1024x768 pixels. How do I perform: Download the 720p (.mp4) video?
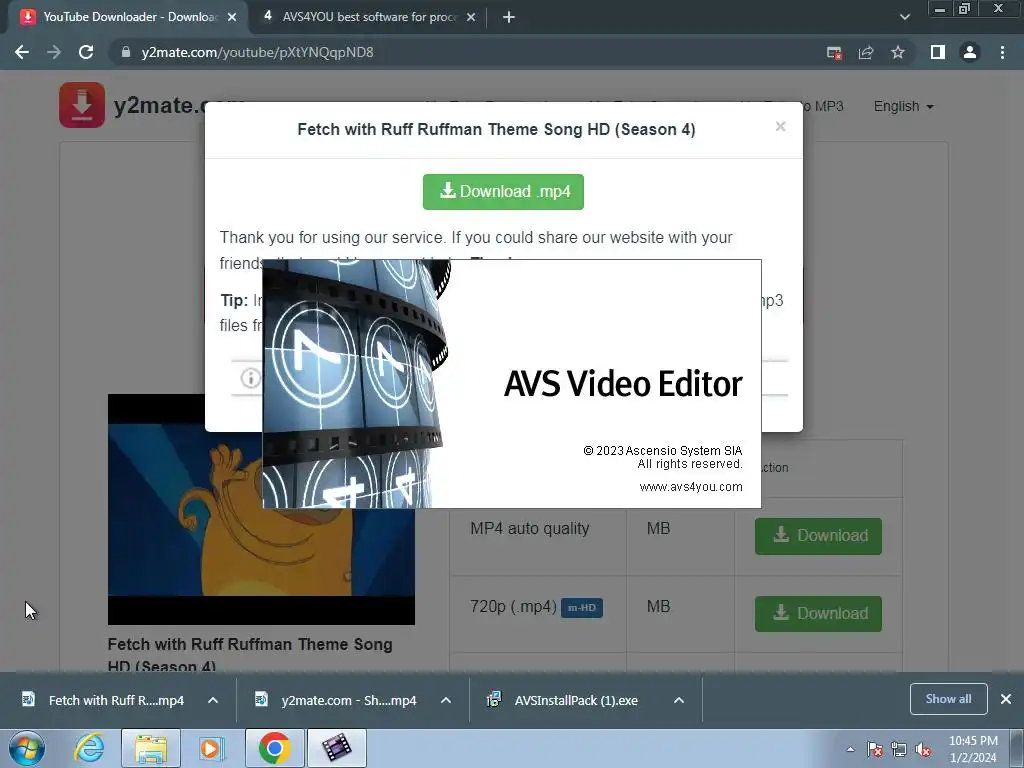818,614
